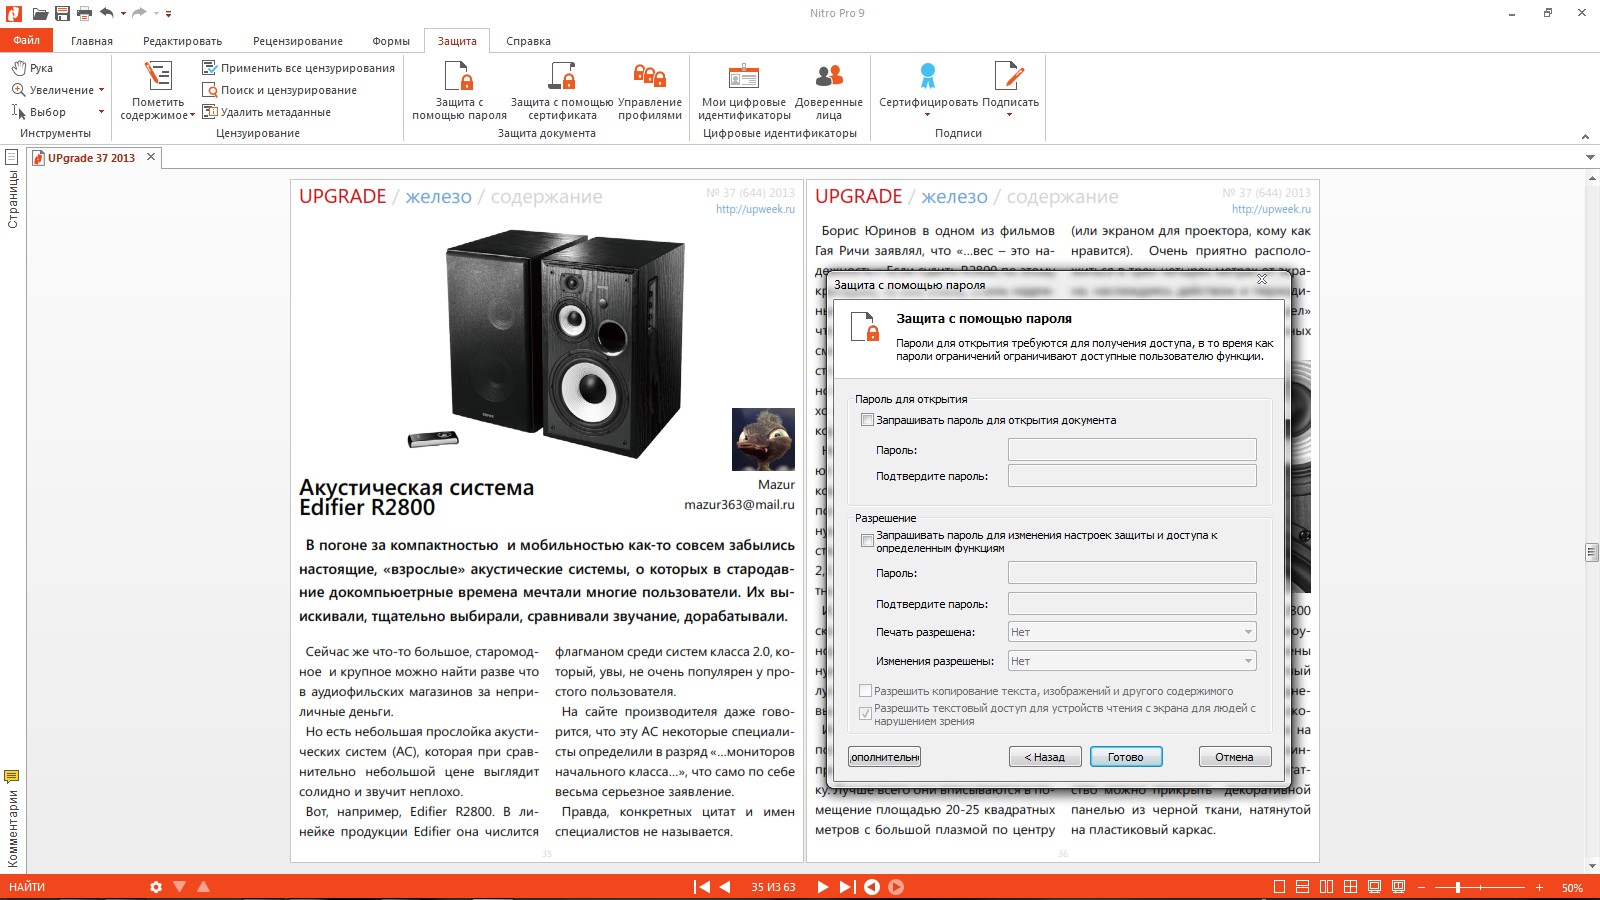Open the undo history dropdown arrow
Screen dimensions: 1600x900
coord(123,14)
